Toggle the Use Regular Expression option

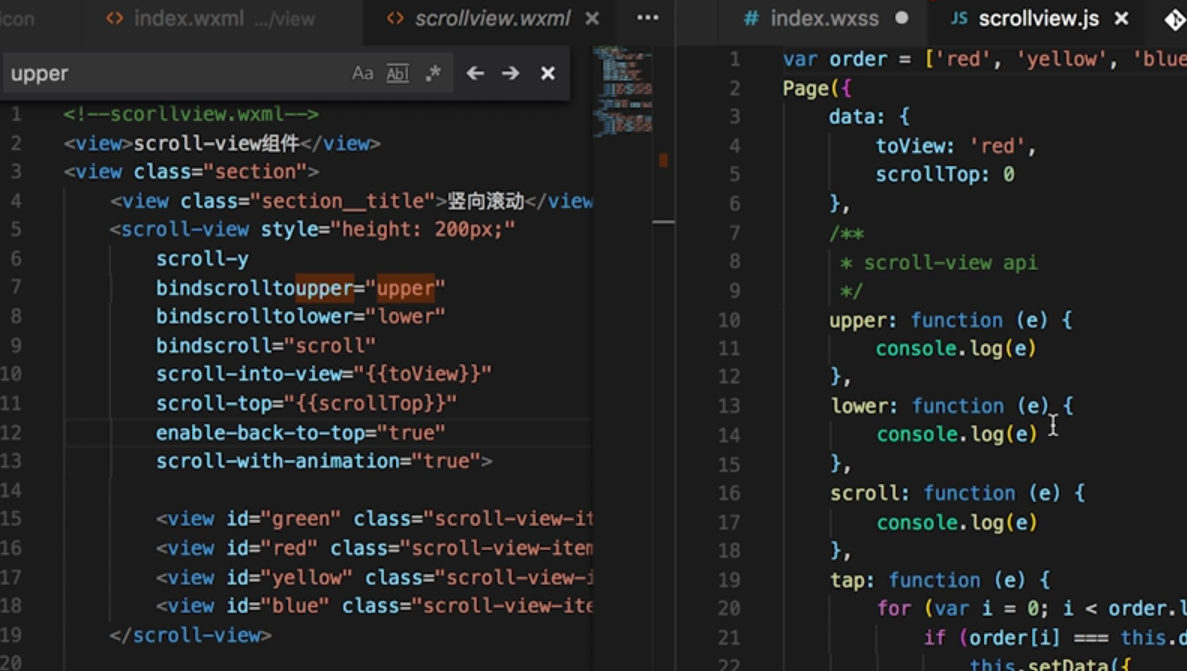tap(433, 73)
